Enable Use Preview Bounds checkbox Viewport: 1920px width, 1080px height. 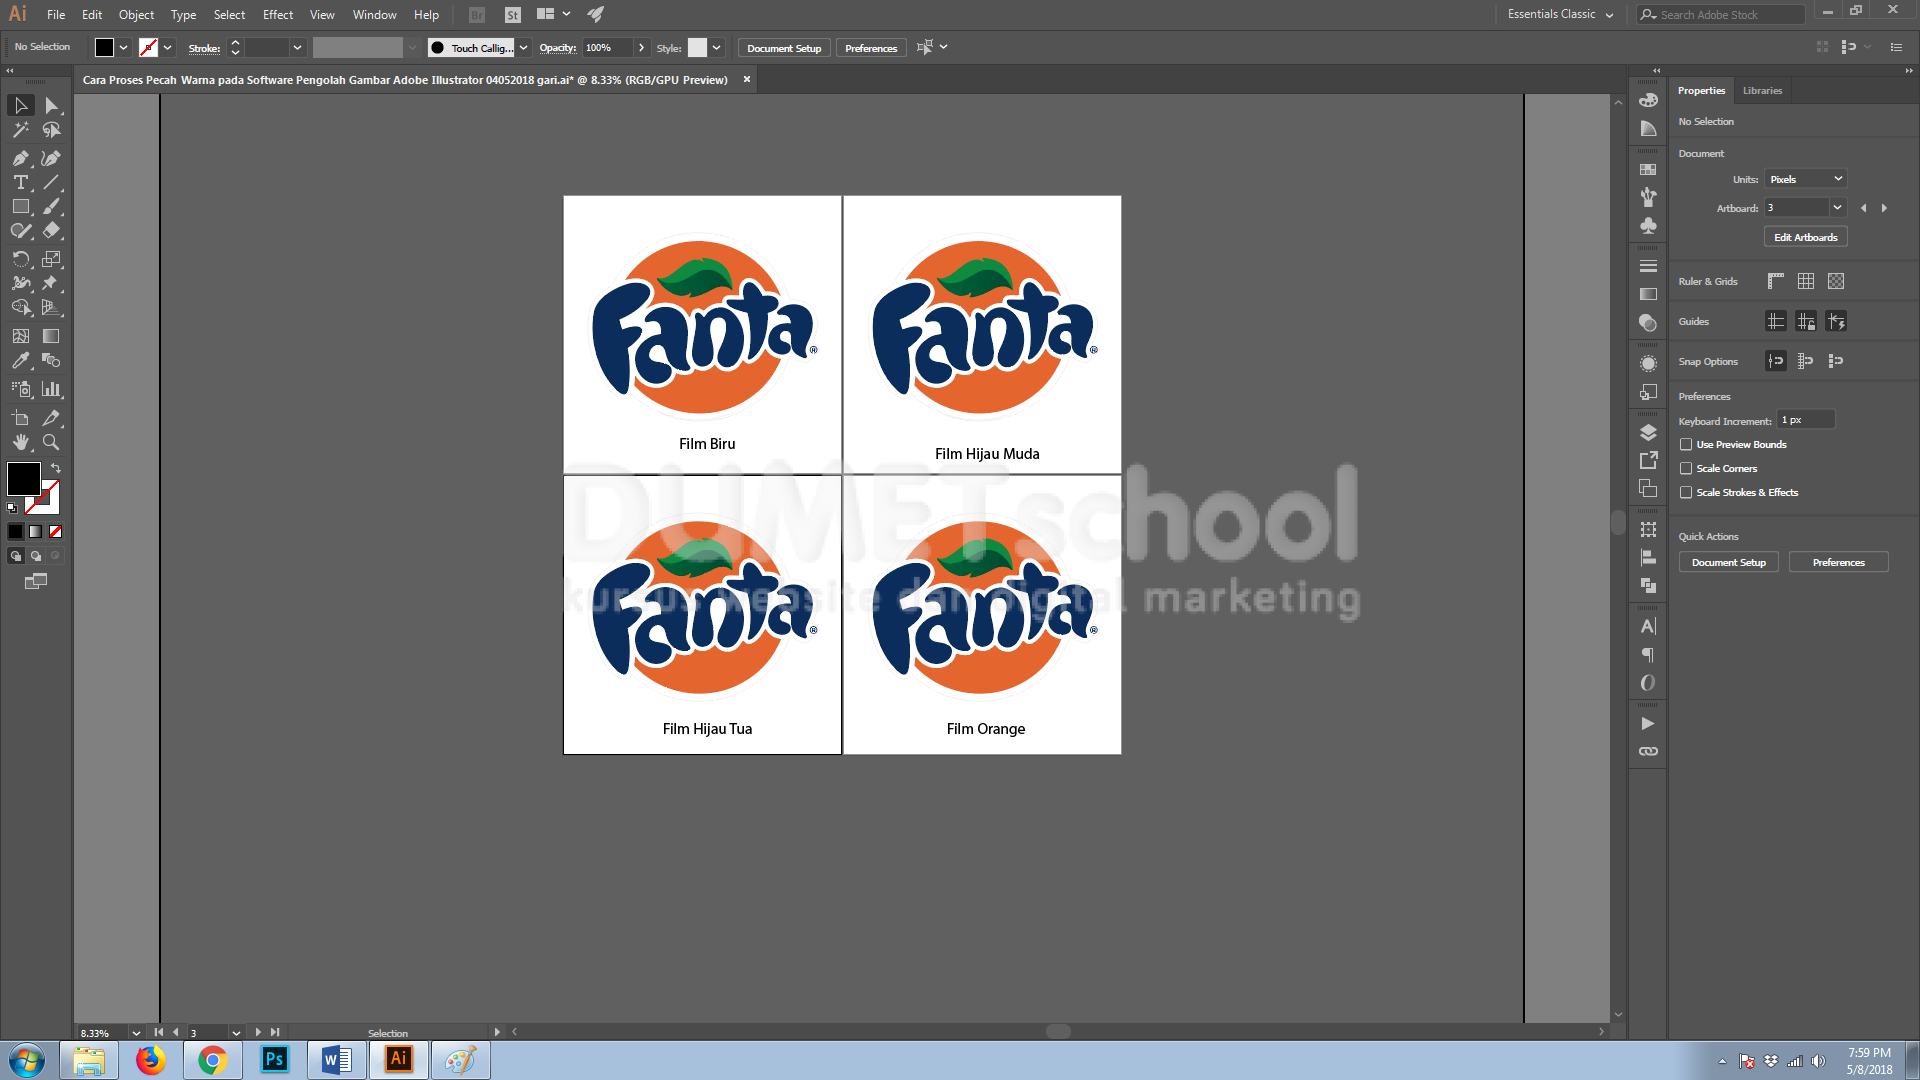pyautogui.click(x=1685, y=444)
